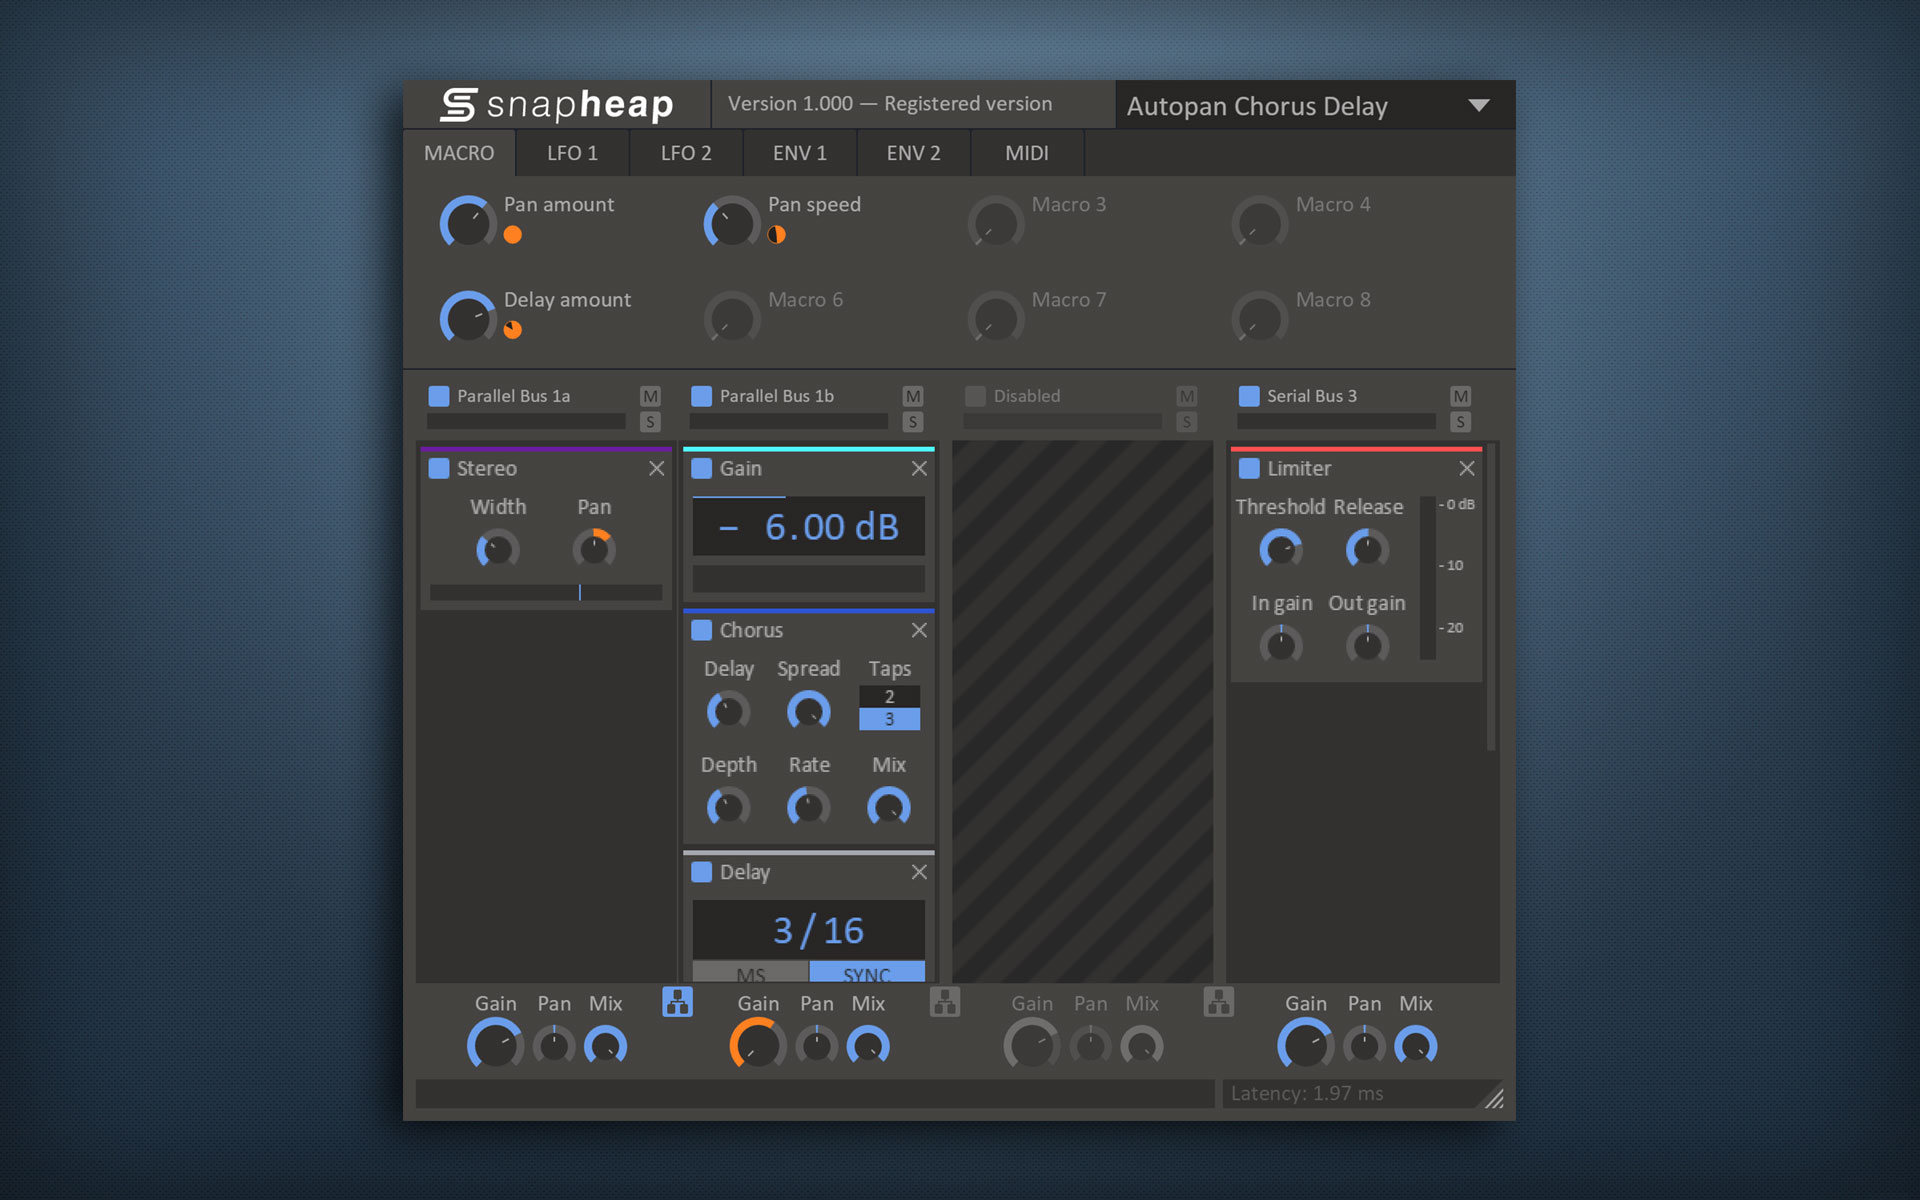
Task: Click the Chorus Delay knob
Action: (x=728, y=711)
